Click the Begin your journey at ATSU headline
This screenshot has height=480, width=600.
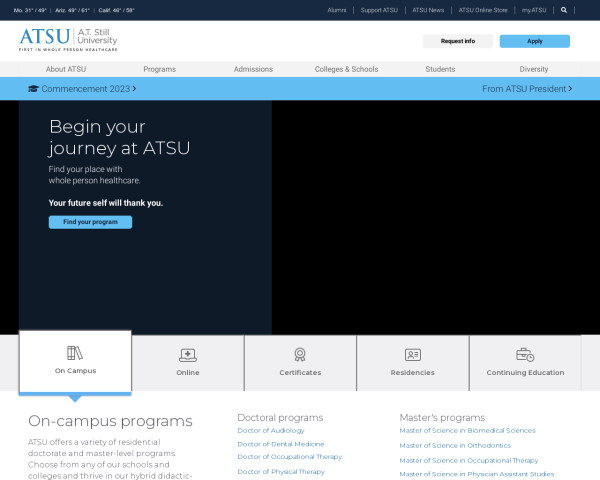click(x=119, y=137)
